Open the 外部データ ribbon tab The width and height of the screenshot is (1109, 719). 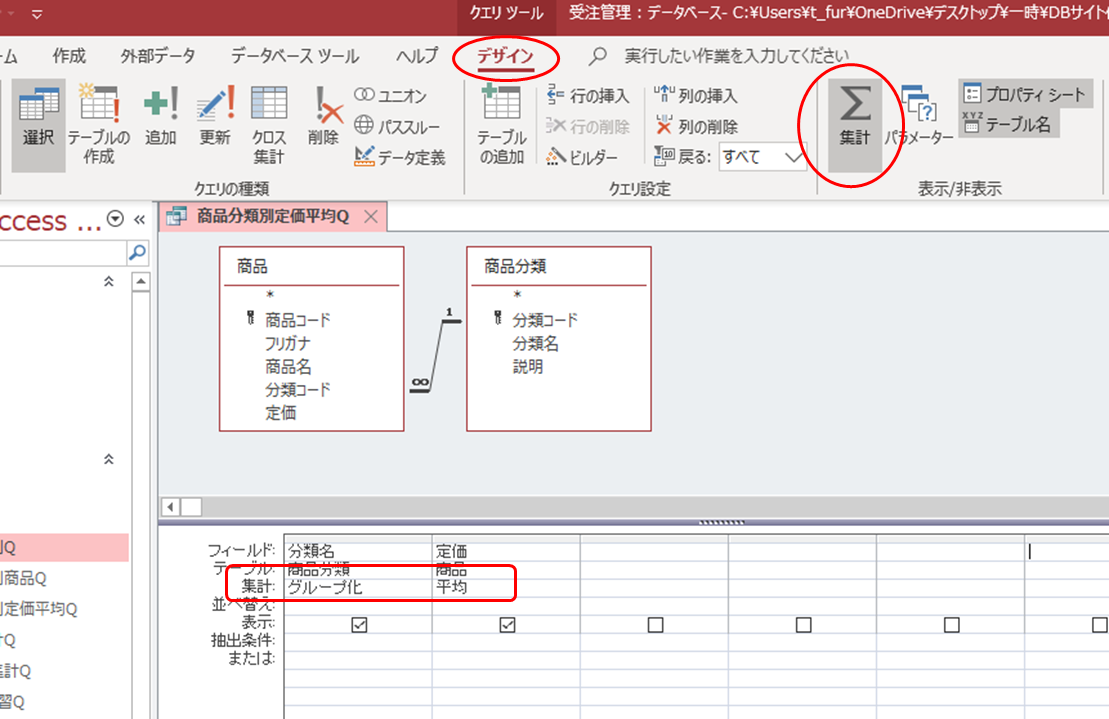(158, 56)
